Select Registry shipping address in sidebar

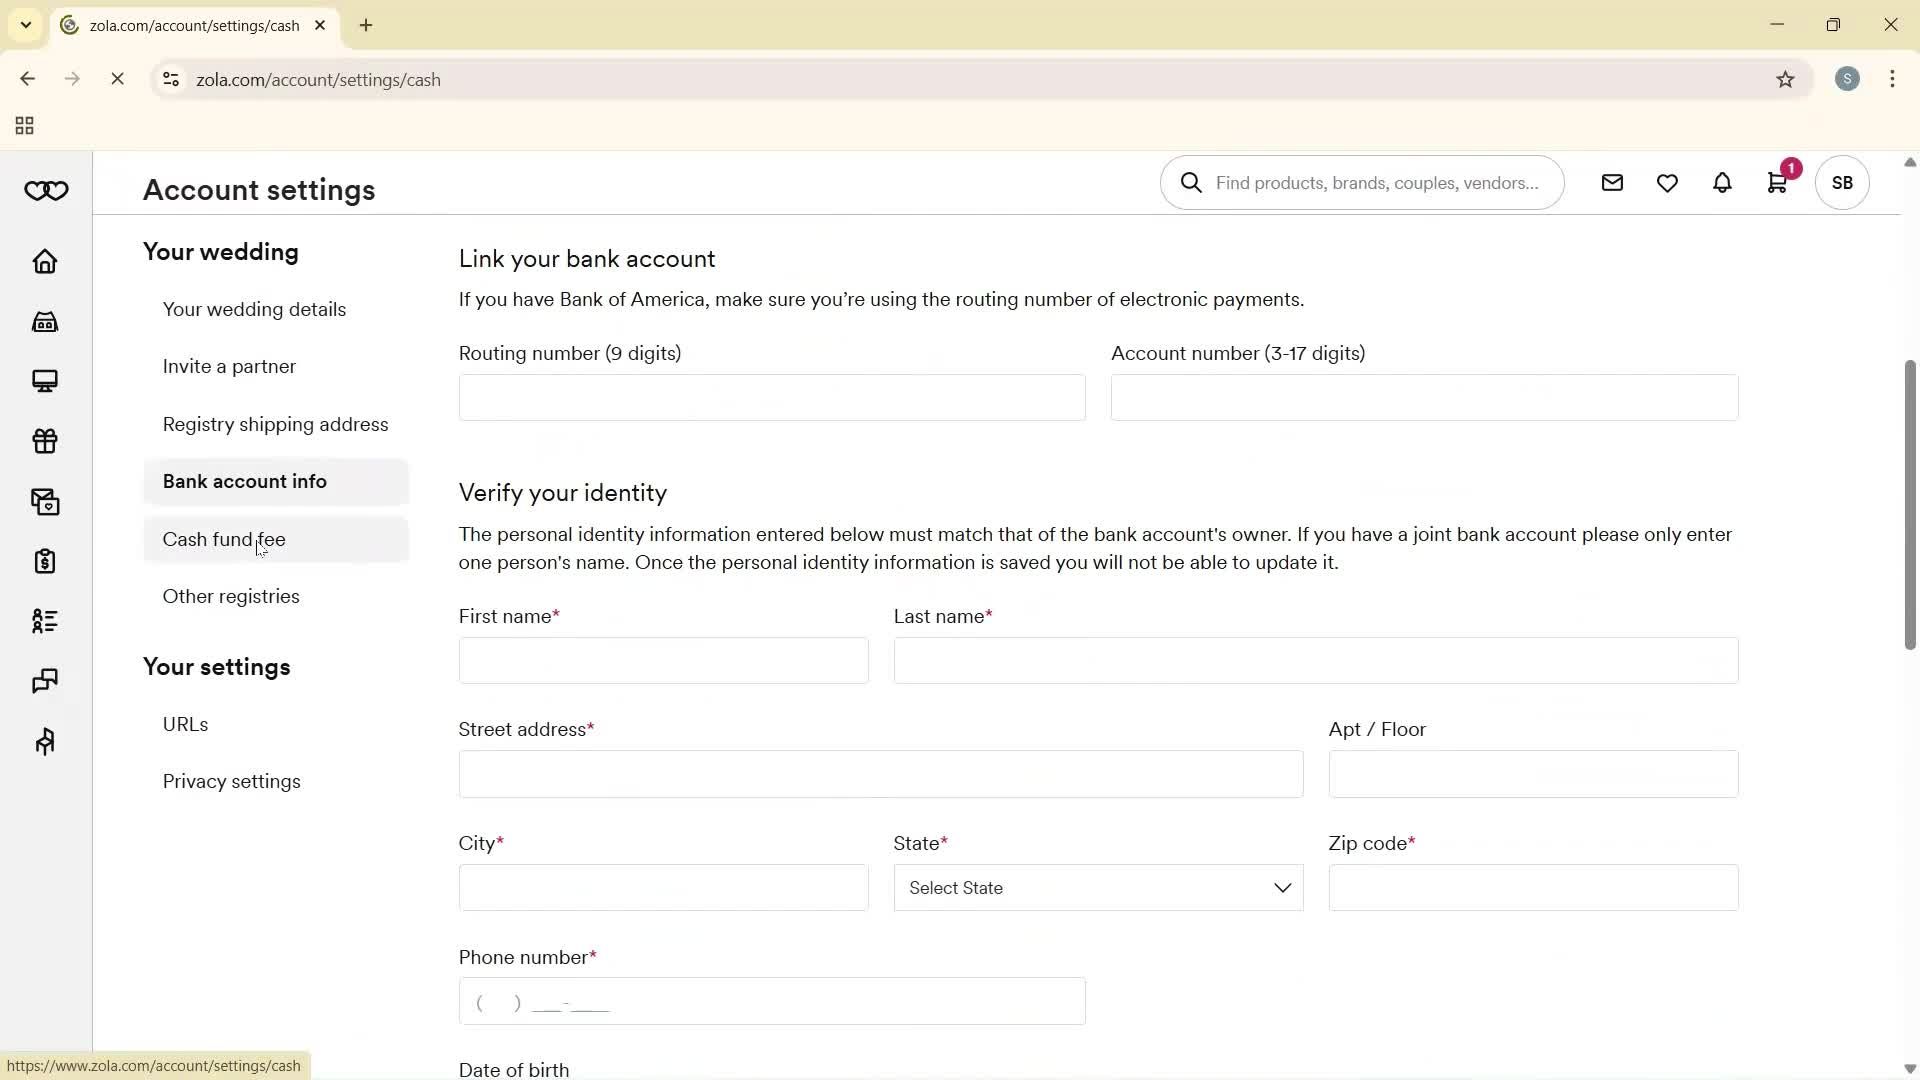275,425
